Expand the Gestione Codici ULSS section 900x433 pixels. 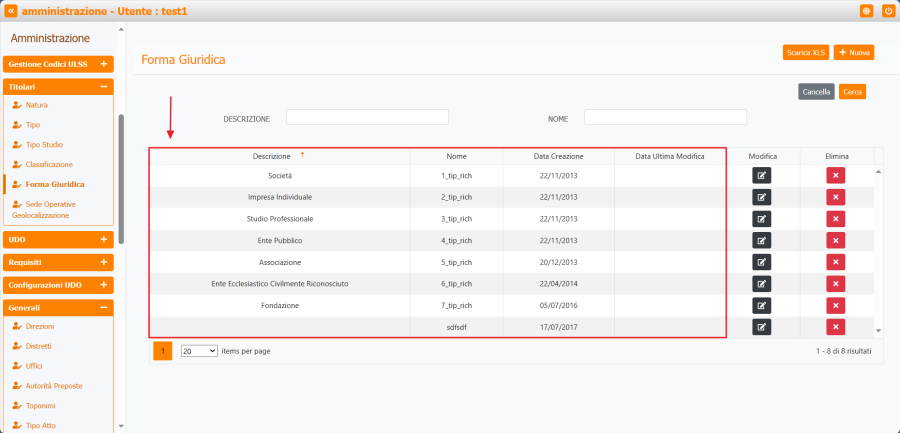pyautogui.click(x=103, y=64)
